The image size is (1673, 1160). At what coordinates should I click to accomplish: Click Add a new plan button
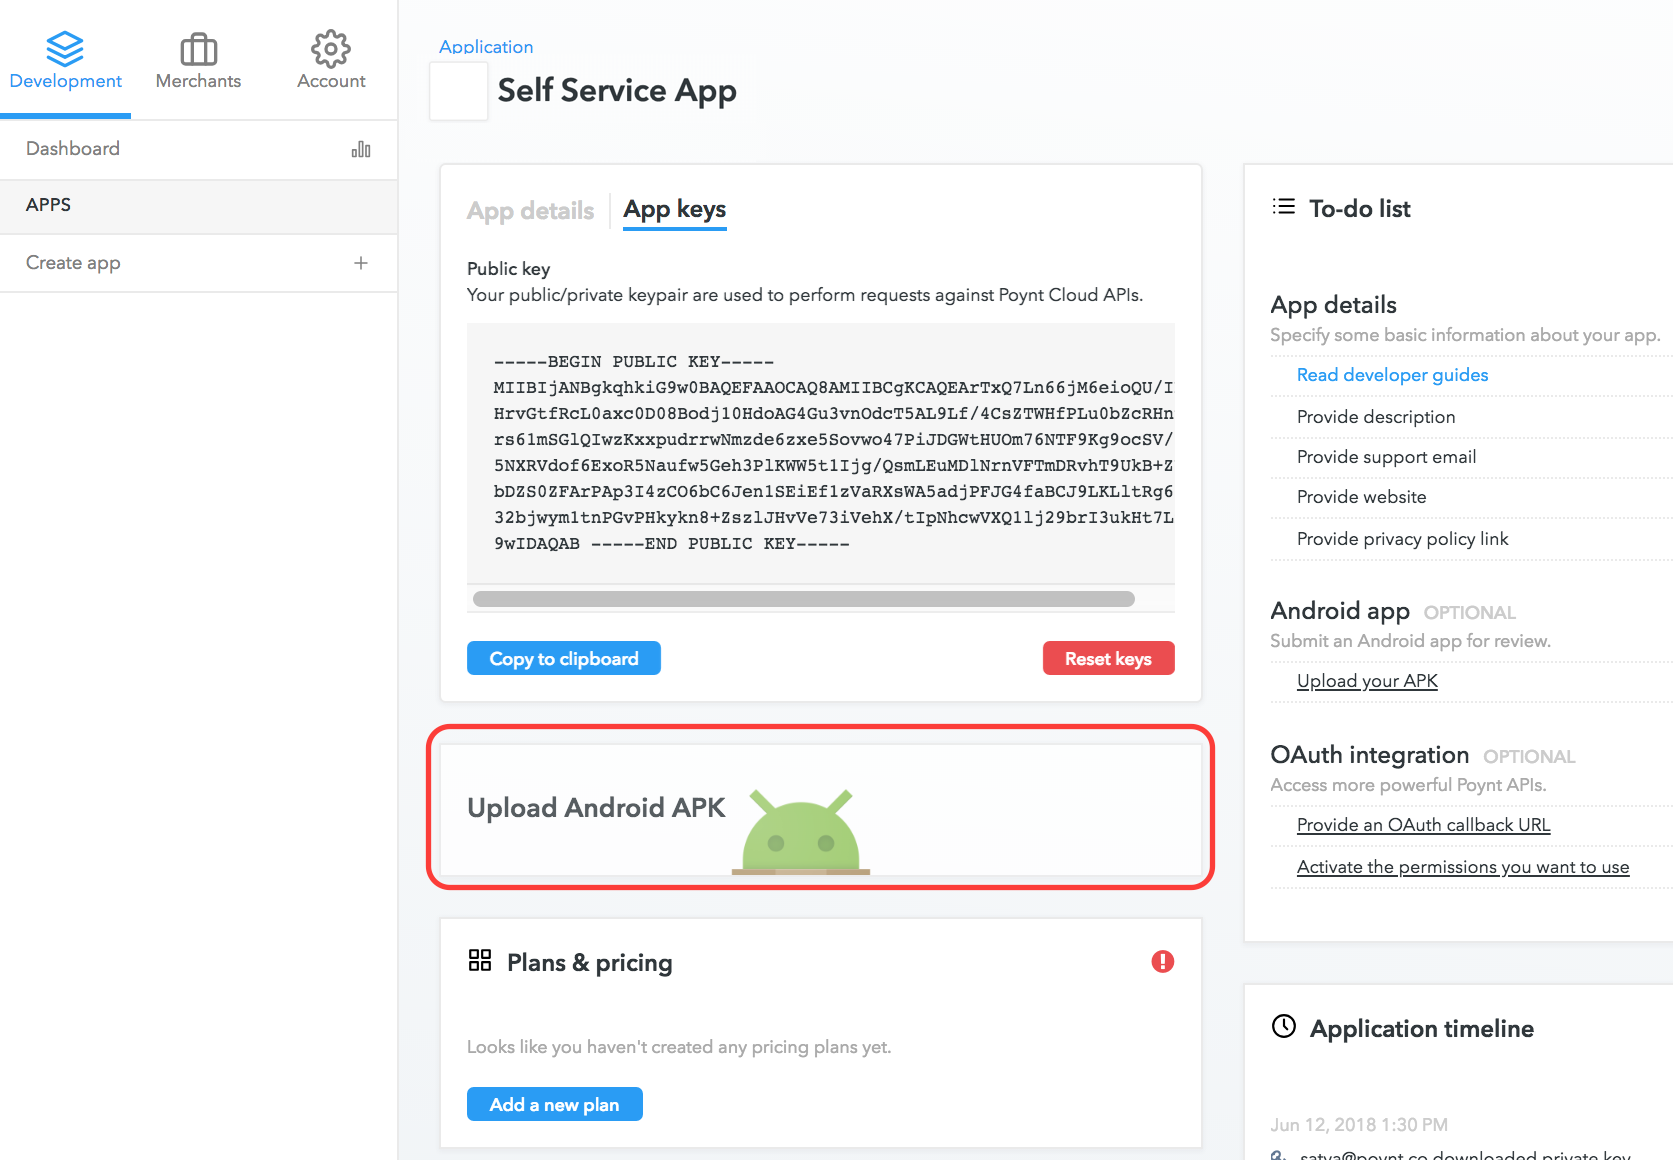click(x=555, y=1104)
